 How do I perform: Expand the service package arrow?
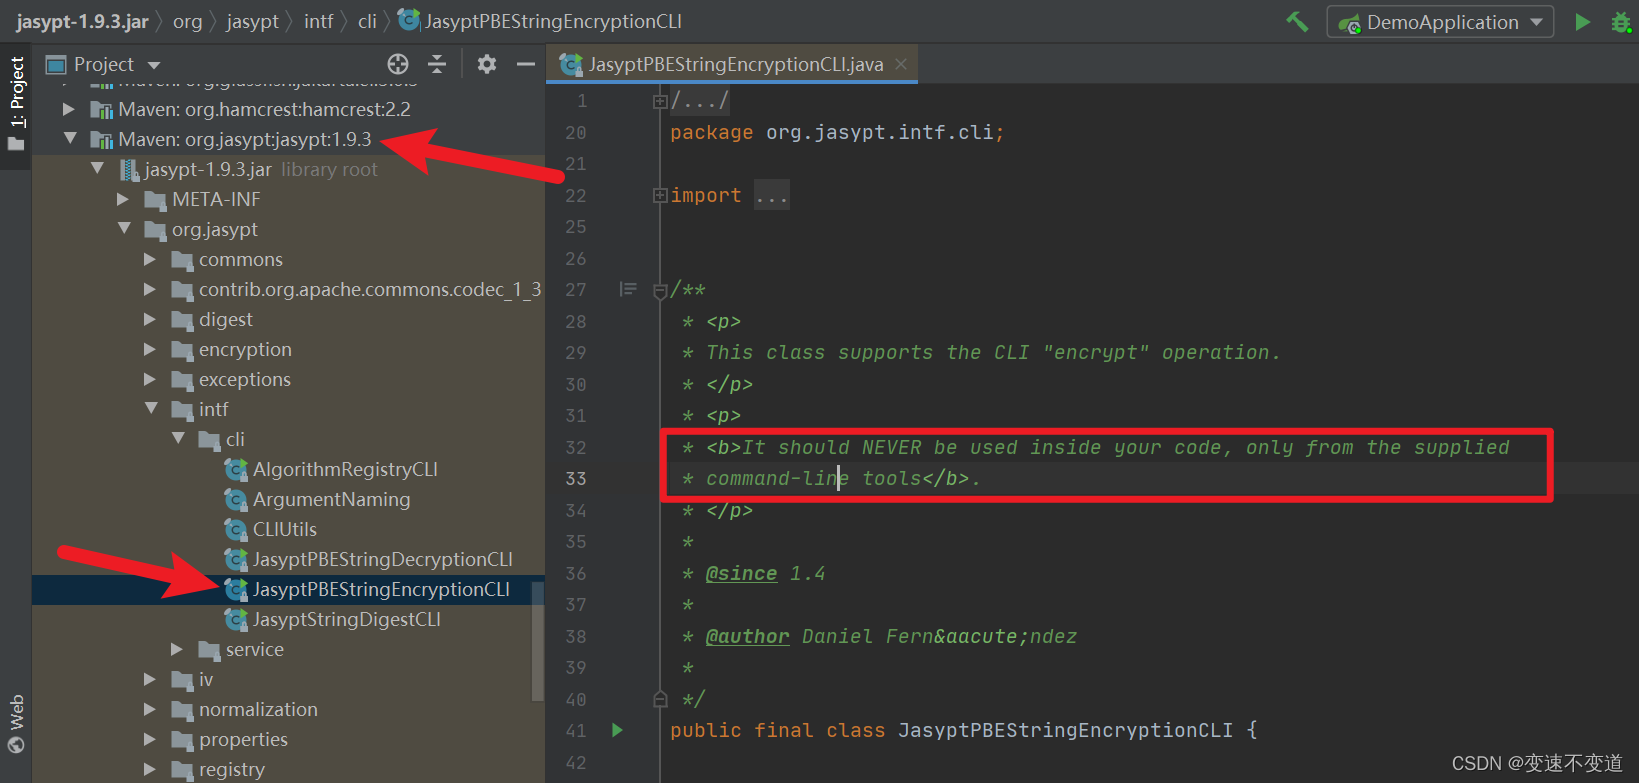click(178, 649)
